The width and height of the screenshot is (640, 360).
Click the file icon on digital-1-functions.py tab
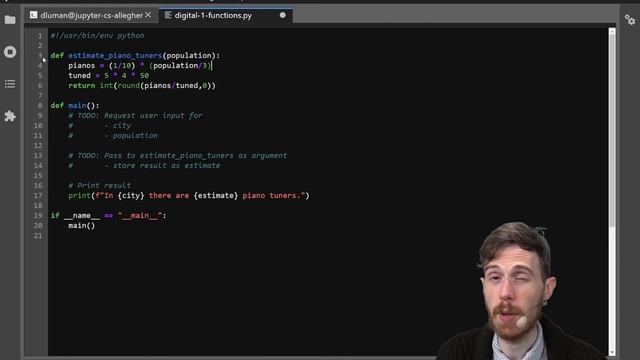[x=168, y=15]
